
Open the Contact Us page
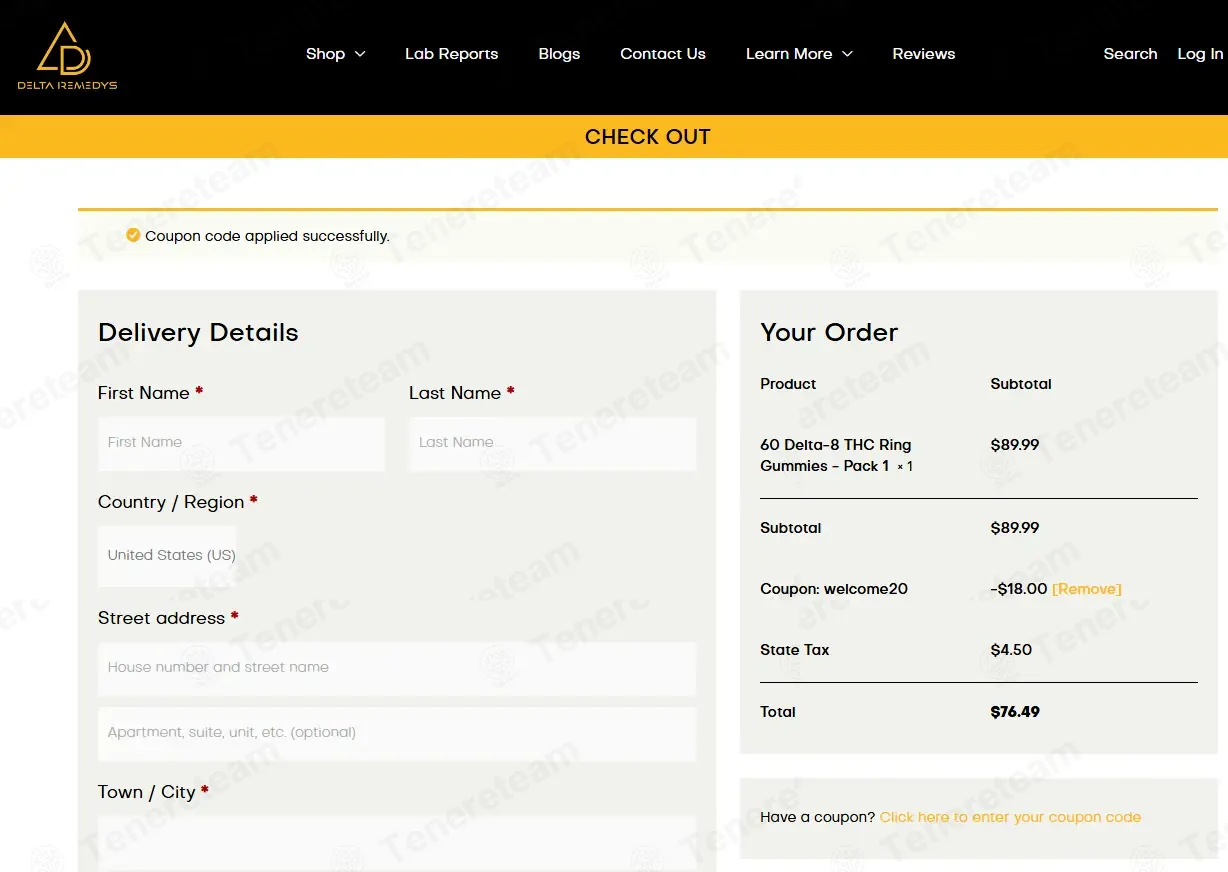tap(663, 54)
